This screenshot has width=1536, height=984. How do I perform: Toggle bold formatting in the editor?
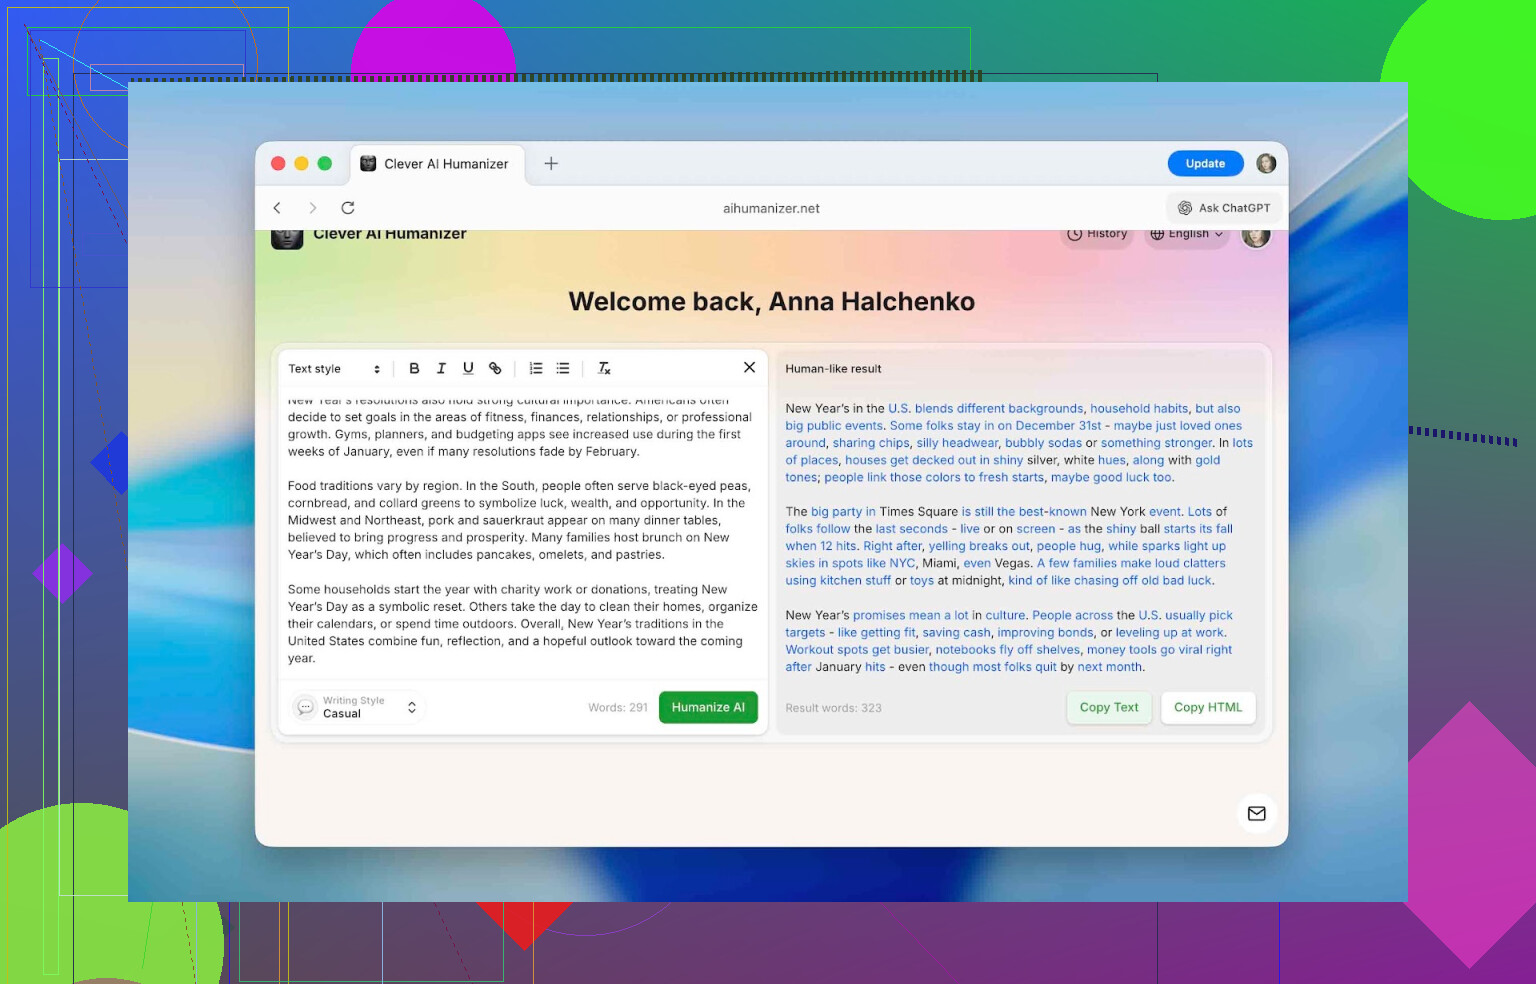coord(414,368)
